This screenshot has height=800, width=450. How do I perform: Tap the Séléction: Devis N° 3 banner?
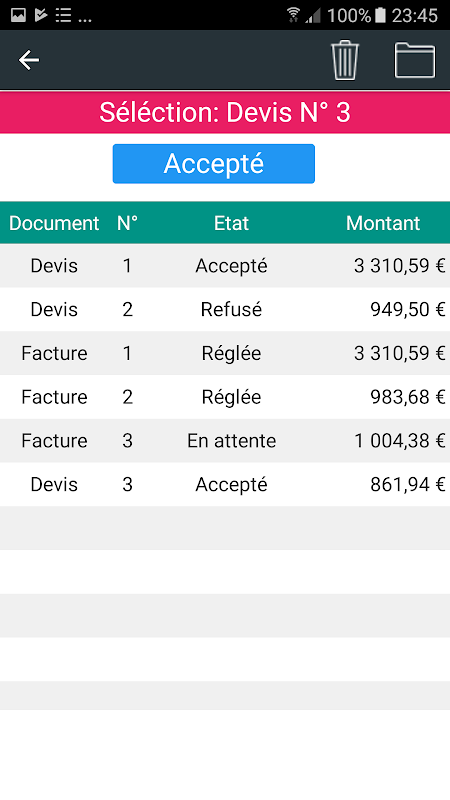(x=225, y=113)
